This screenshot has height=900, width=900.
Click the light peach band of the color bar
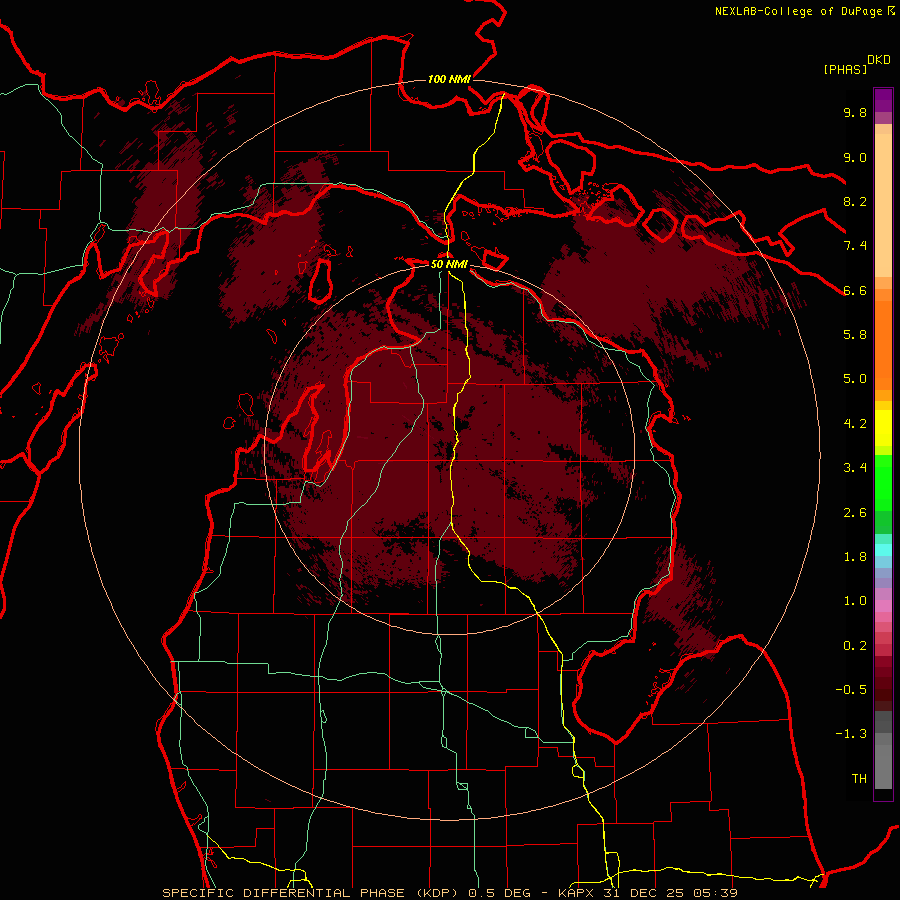[883, 206]
